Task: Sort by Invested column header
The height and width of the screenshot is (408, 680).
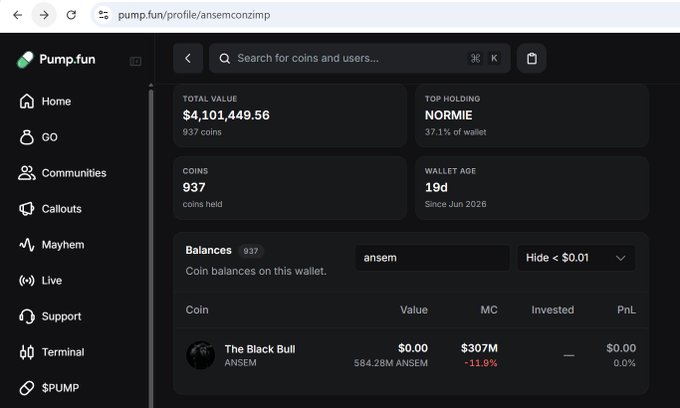Action: click(552, 310)
